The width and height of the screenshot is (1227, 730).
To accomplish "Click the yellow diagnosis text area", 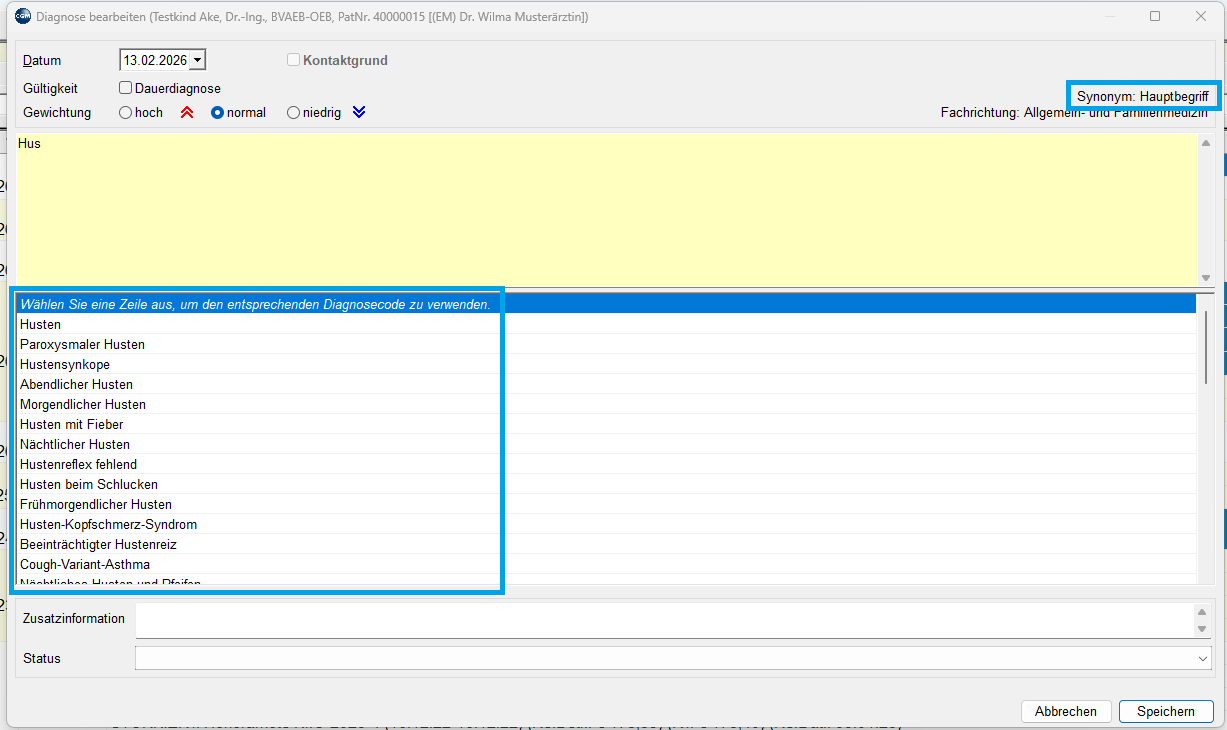I will click(x=600, y=210).
